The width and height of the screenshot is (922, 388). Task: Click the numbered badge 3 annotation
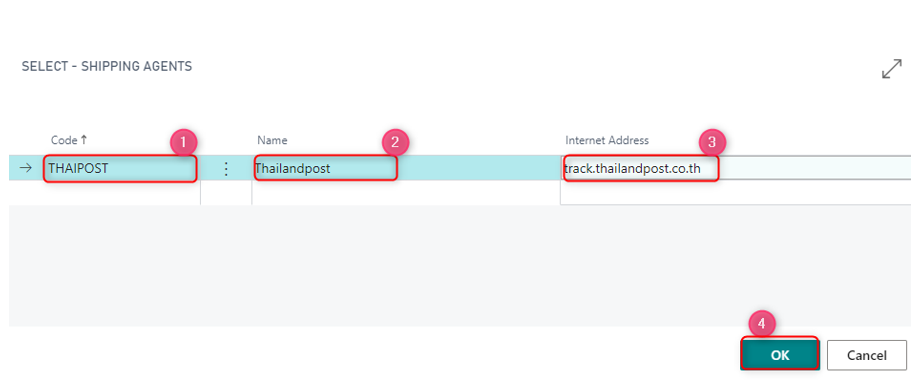pos(712,142)
